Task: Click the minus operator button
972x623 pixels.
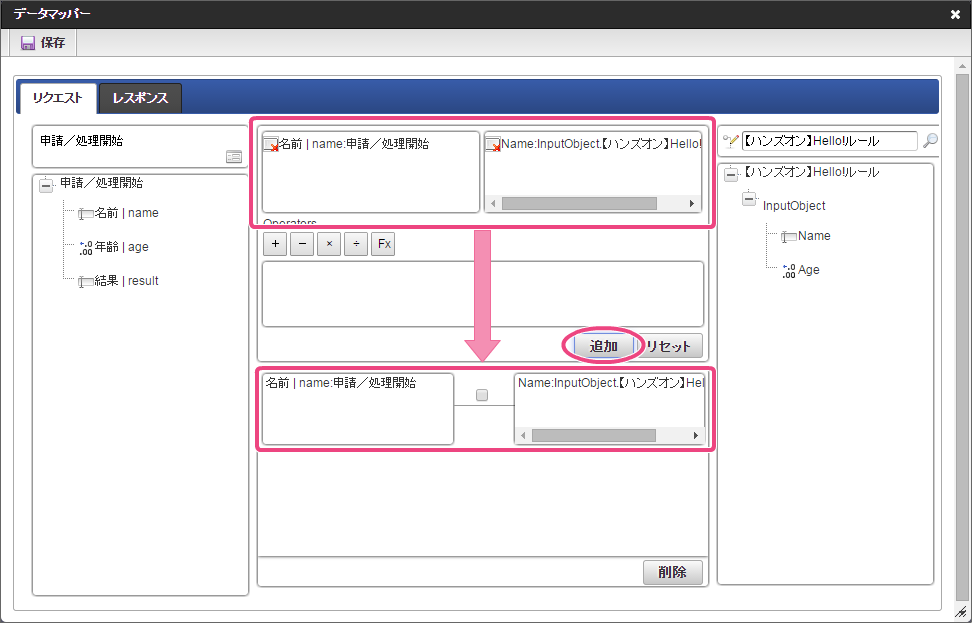Action: pyautogui.click(x=302, y=244)
